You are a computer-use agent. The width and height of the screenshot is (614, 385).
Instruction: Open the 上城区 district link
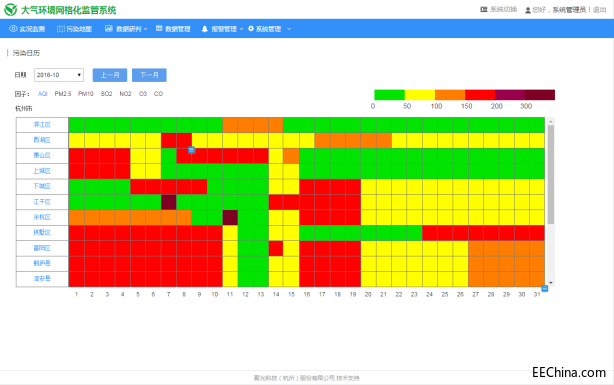click(42, 171)
